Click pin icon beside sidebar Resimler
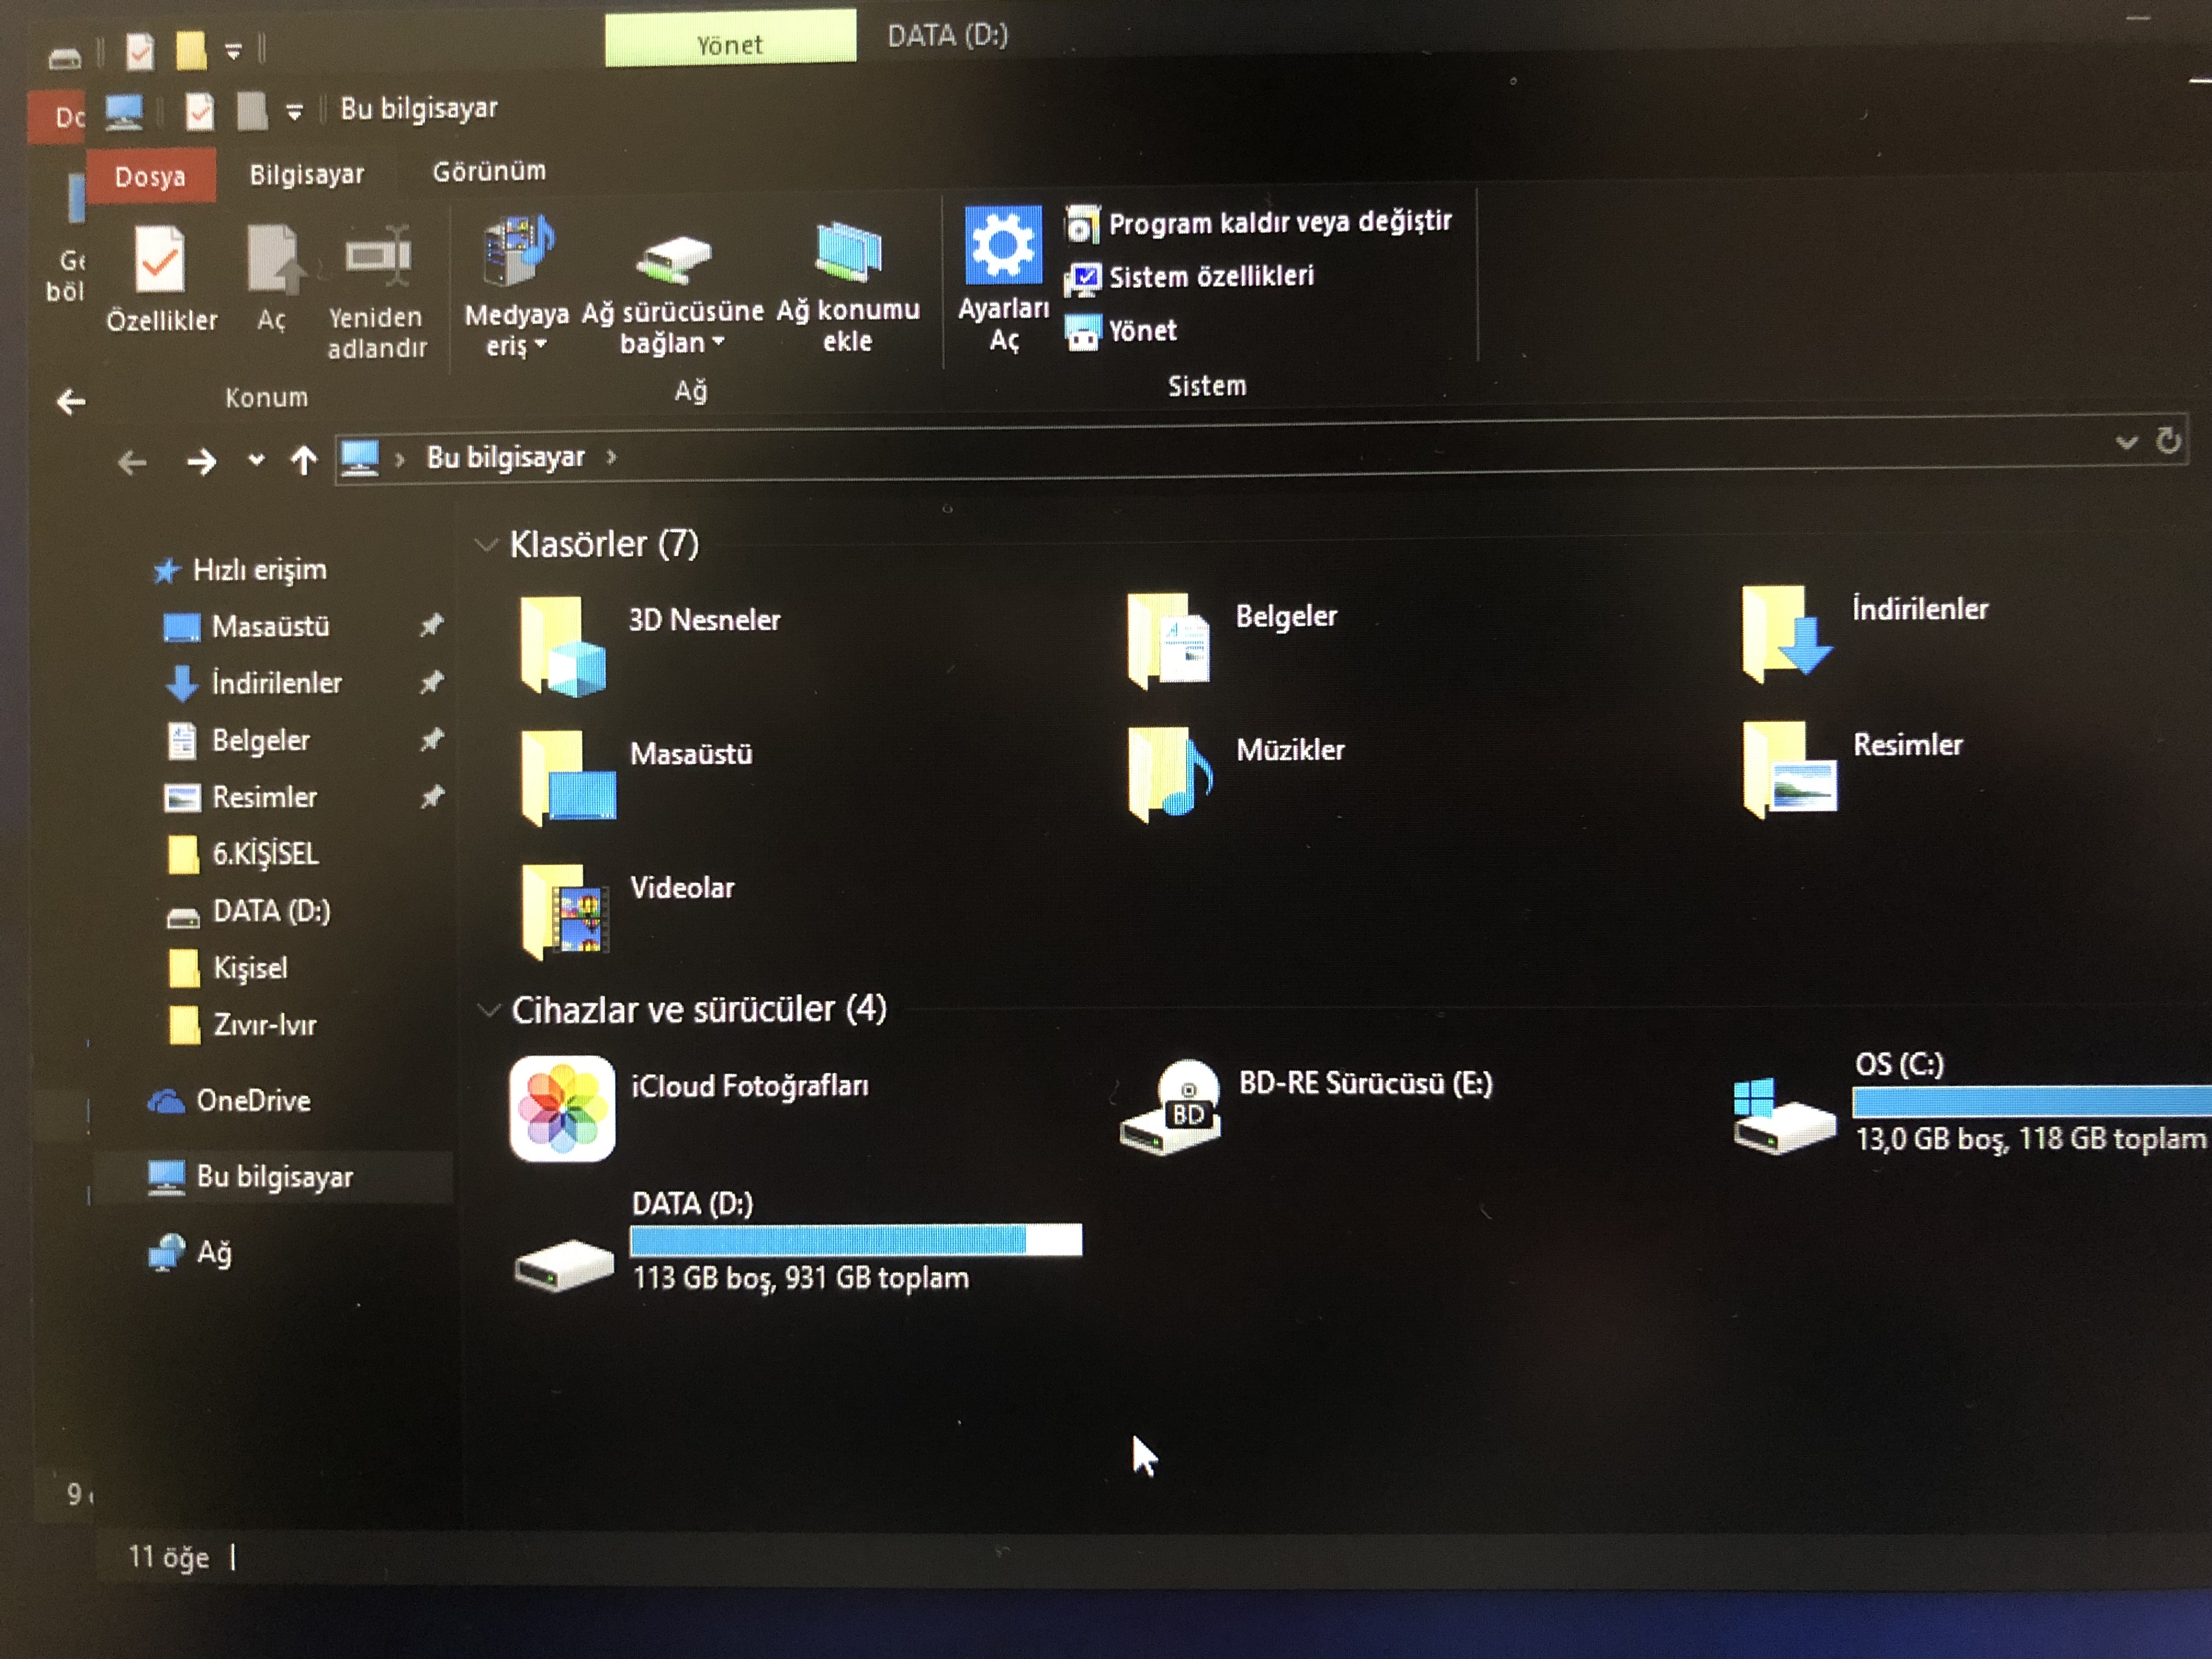The width and height of the screenshot is (2212, 1659). tap(431, 797)
